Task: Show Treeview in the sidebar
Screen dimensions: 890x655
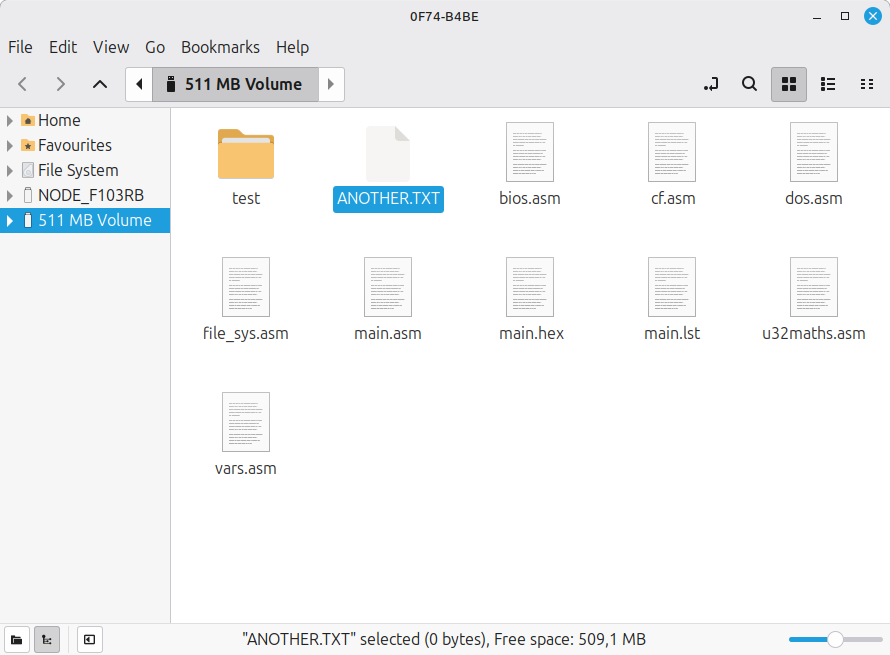Action: pos(46,639)
